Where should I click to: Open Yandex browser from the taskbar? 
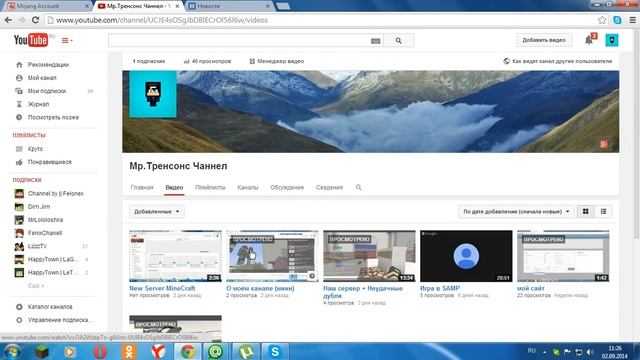pos(158,351)
